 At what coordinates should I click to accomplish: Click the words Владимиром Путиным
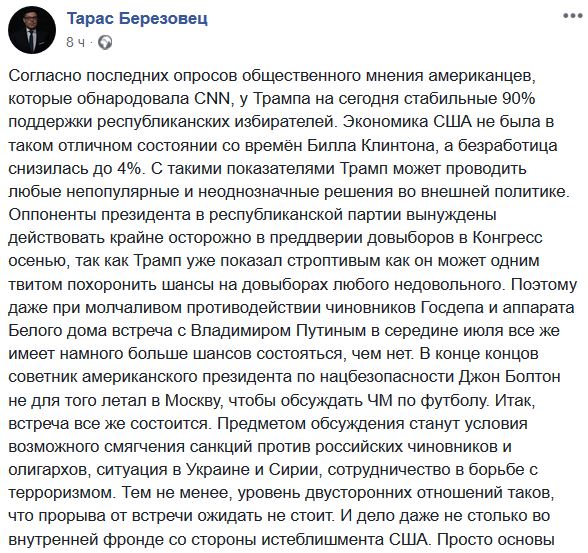[278, 331]
